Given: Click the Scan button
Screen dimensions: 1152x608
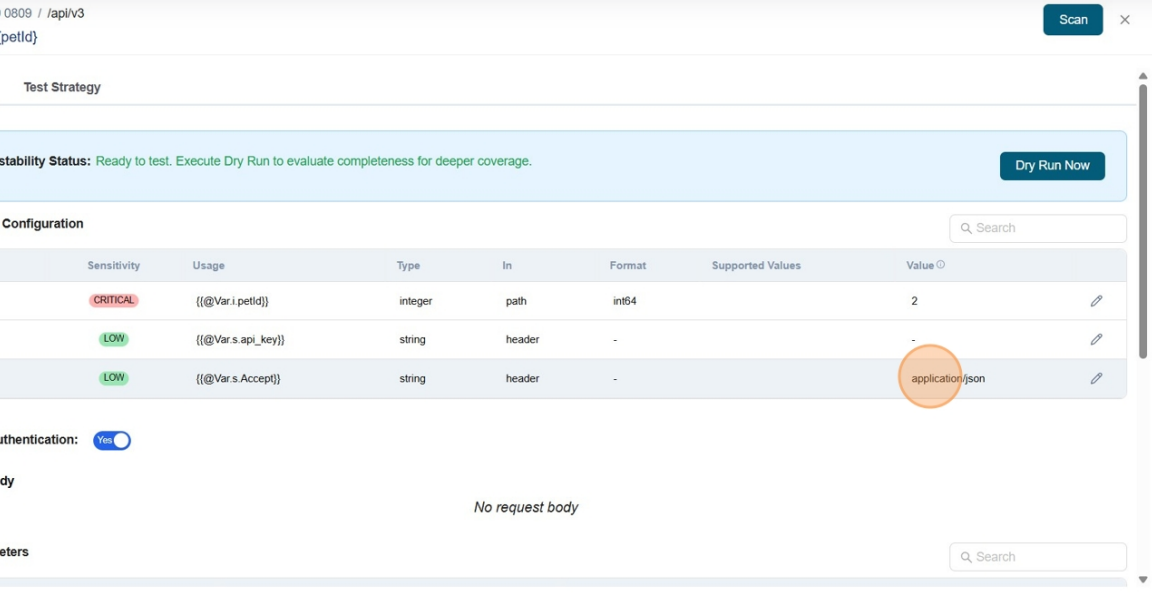Looking at the screenshot, I should coord(1072,19).
